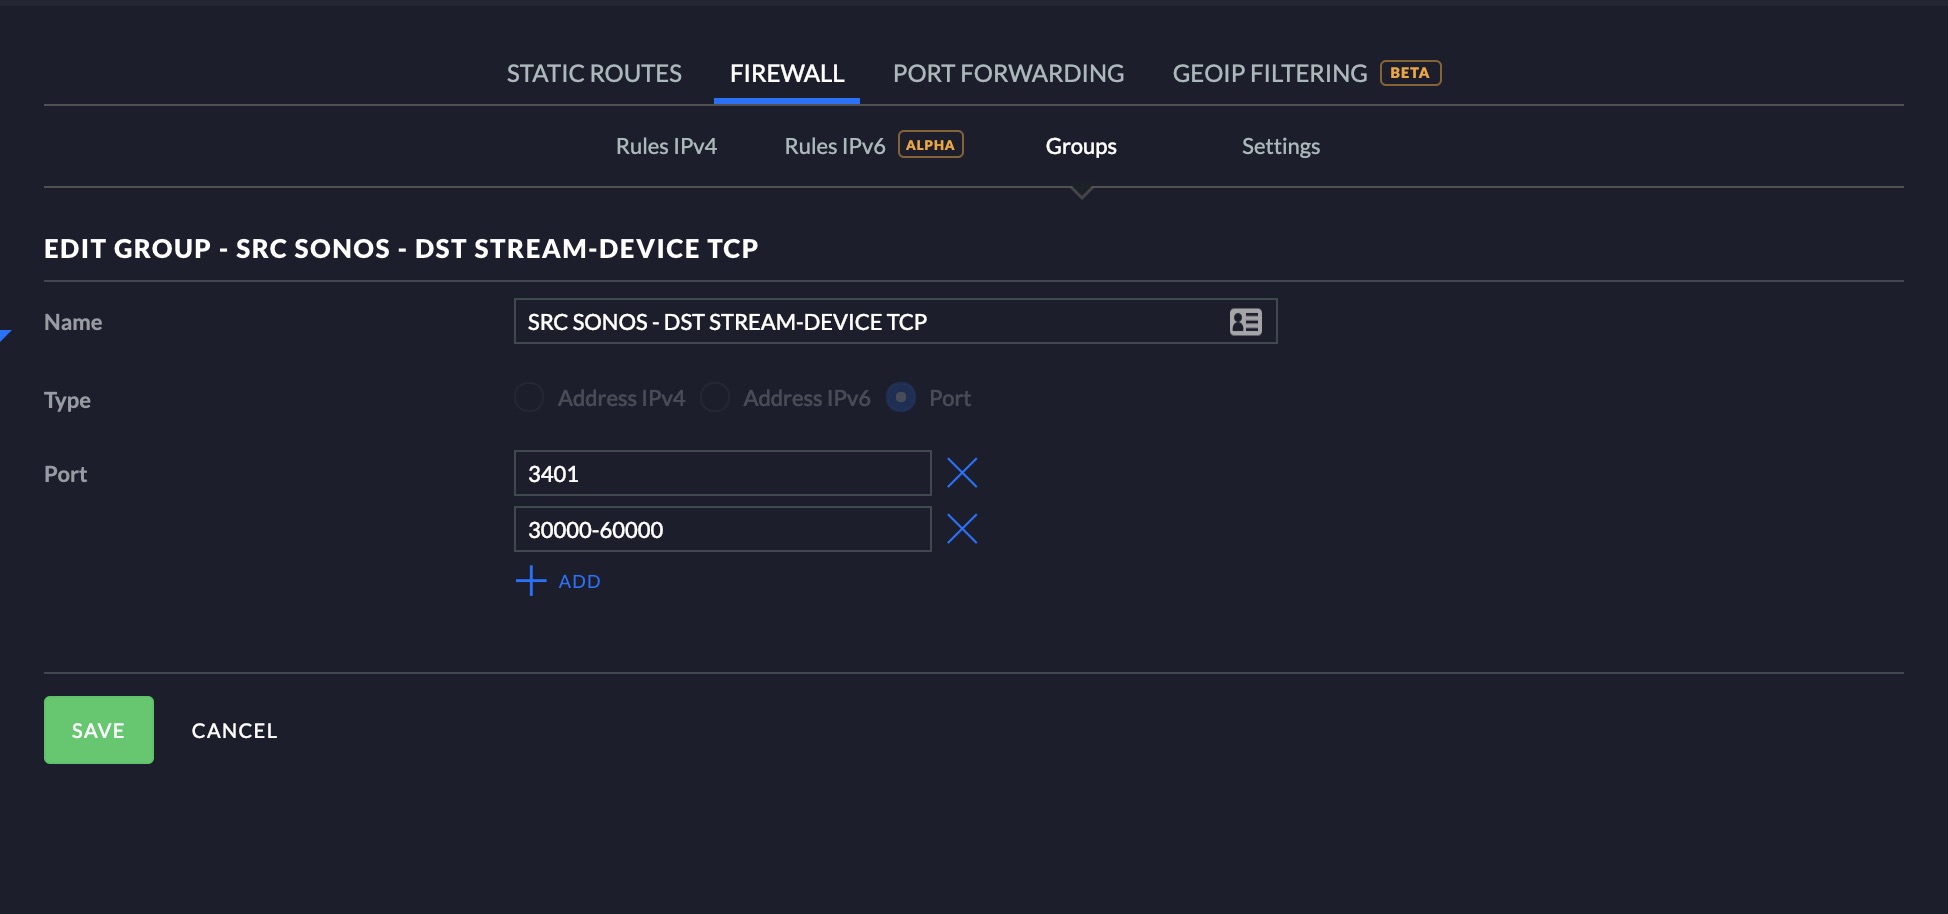This screenshot has width=1948, height=914.
Task: Click the 30000-60000 port input field
Action: click(x=722, y=529)
